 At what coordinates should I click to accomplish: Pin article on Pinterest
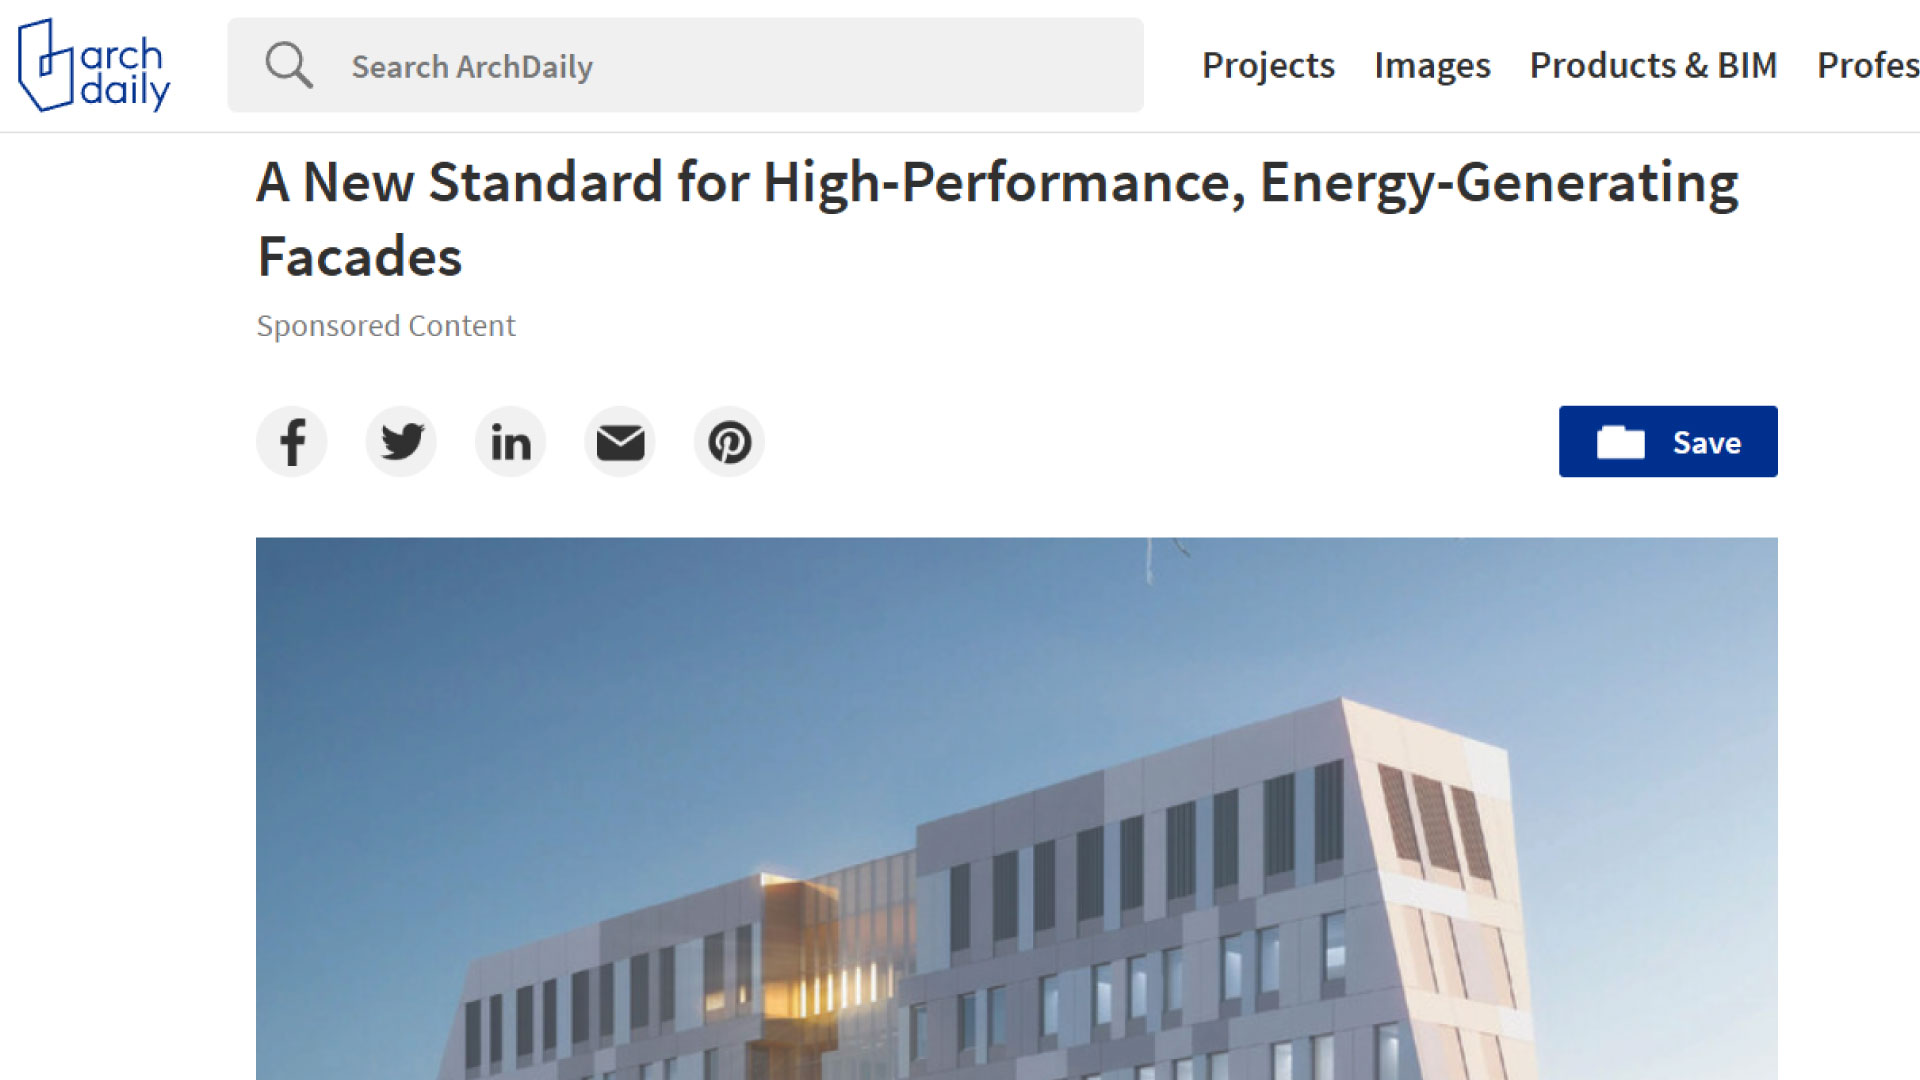click(x=729, y=442)
